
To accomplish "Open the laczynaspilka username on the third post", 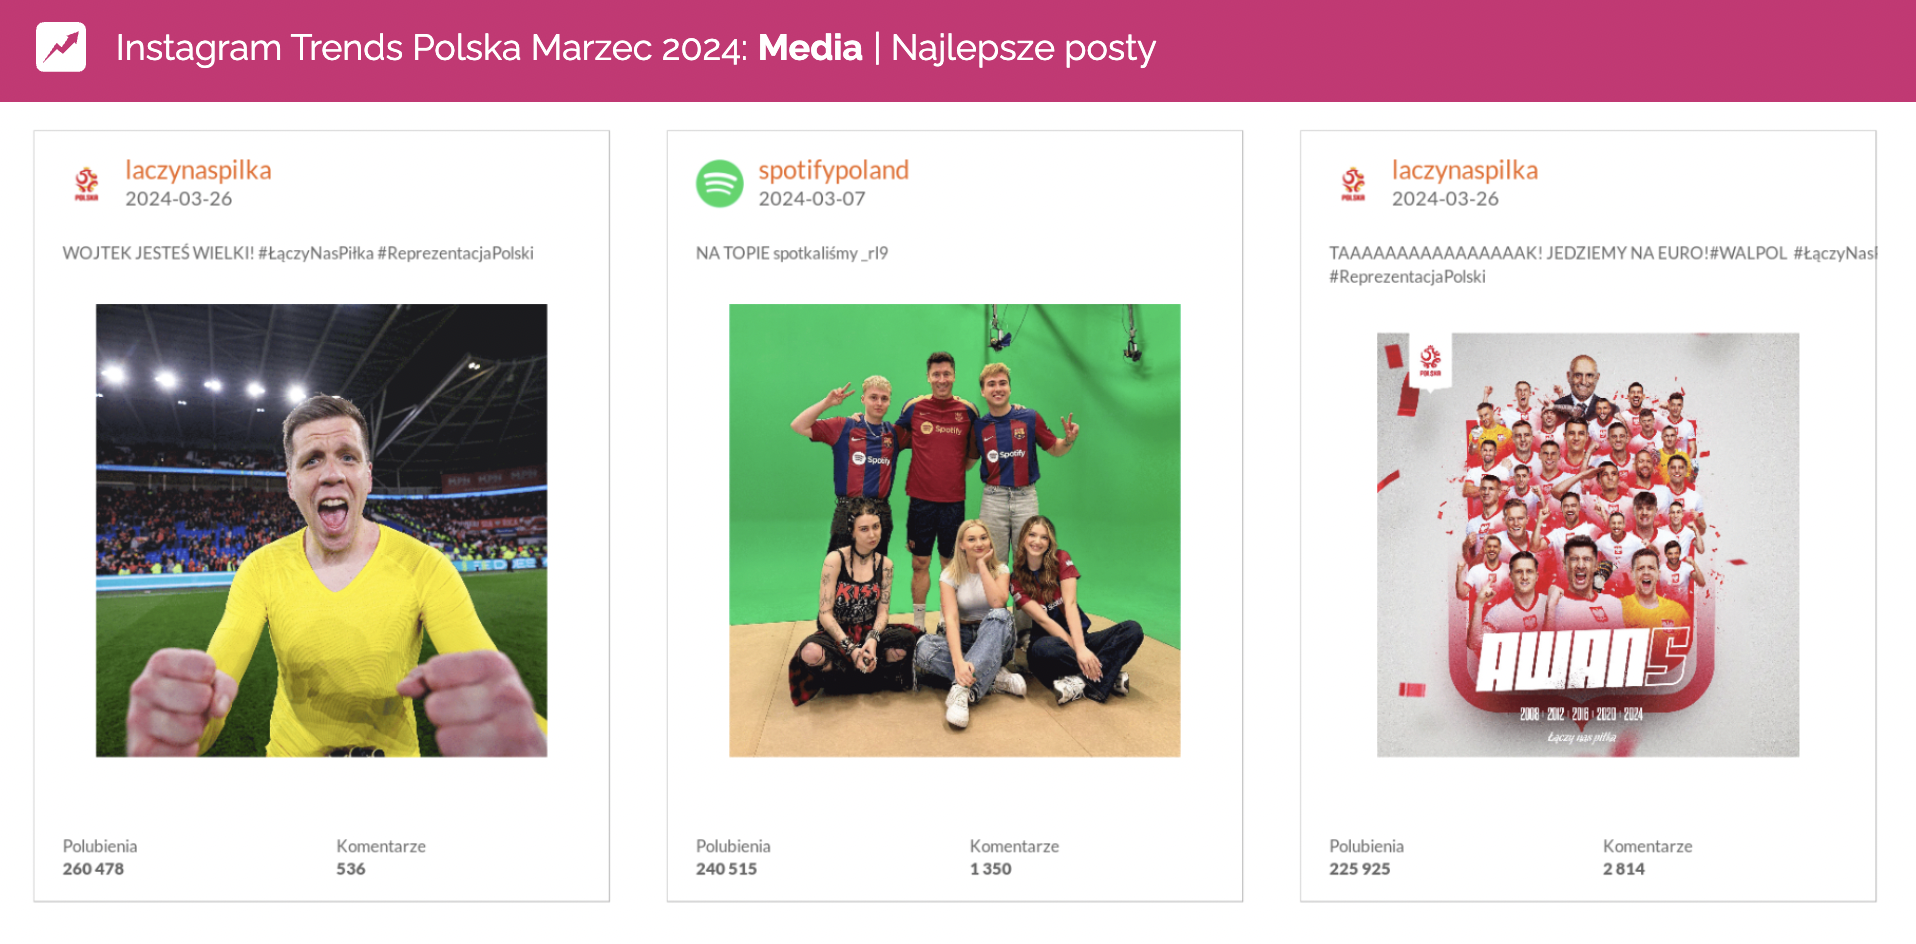I will click(x=1466, y=169).
